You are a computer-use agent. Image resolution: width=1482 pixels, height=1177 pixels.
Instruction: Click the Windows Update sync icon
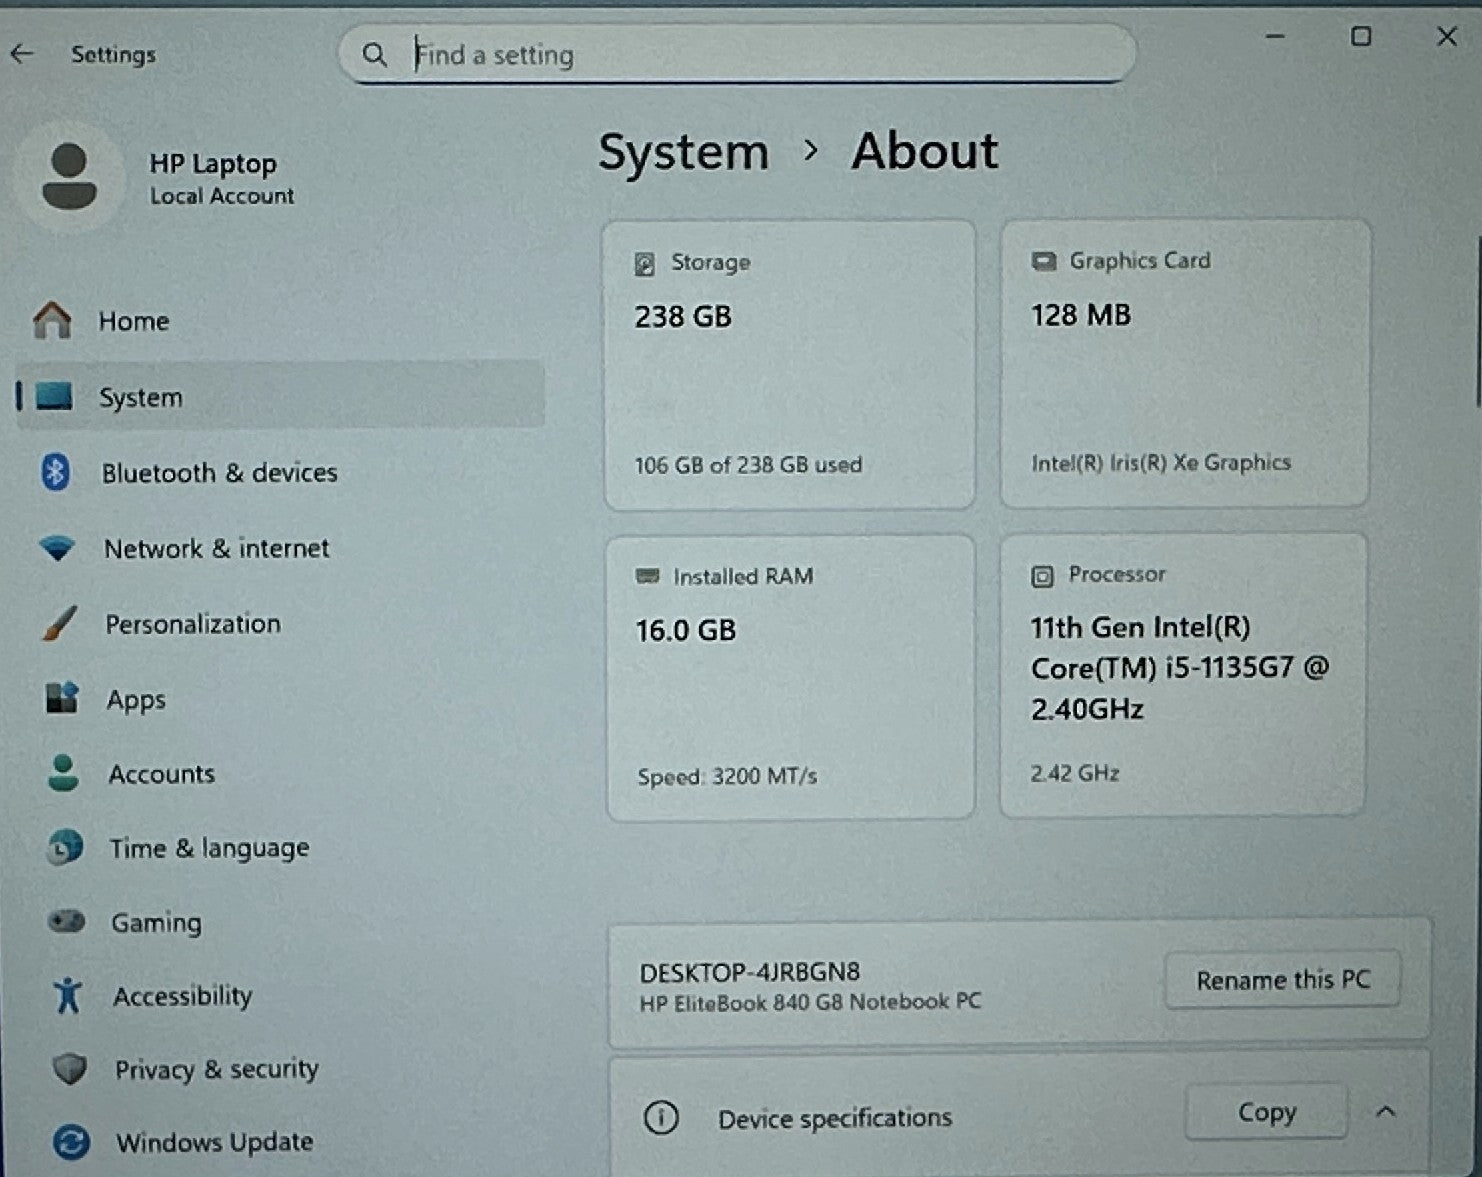point(70,1142)
